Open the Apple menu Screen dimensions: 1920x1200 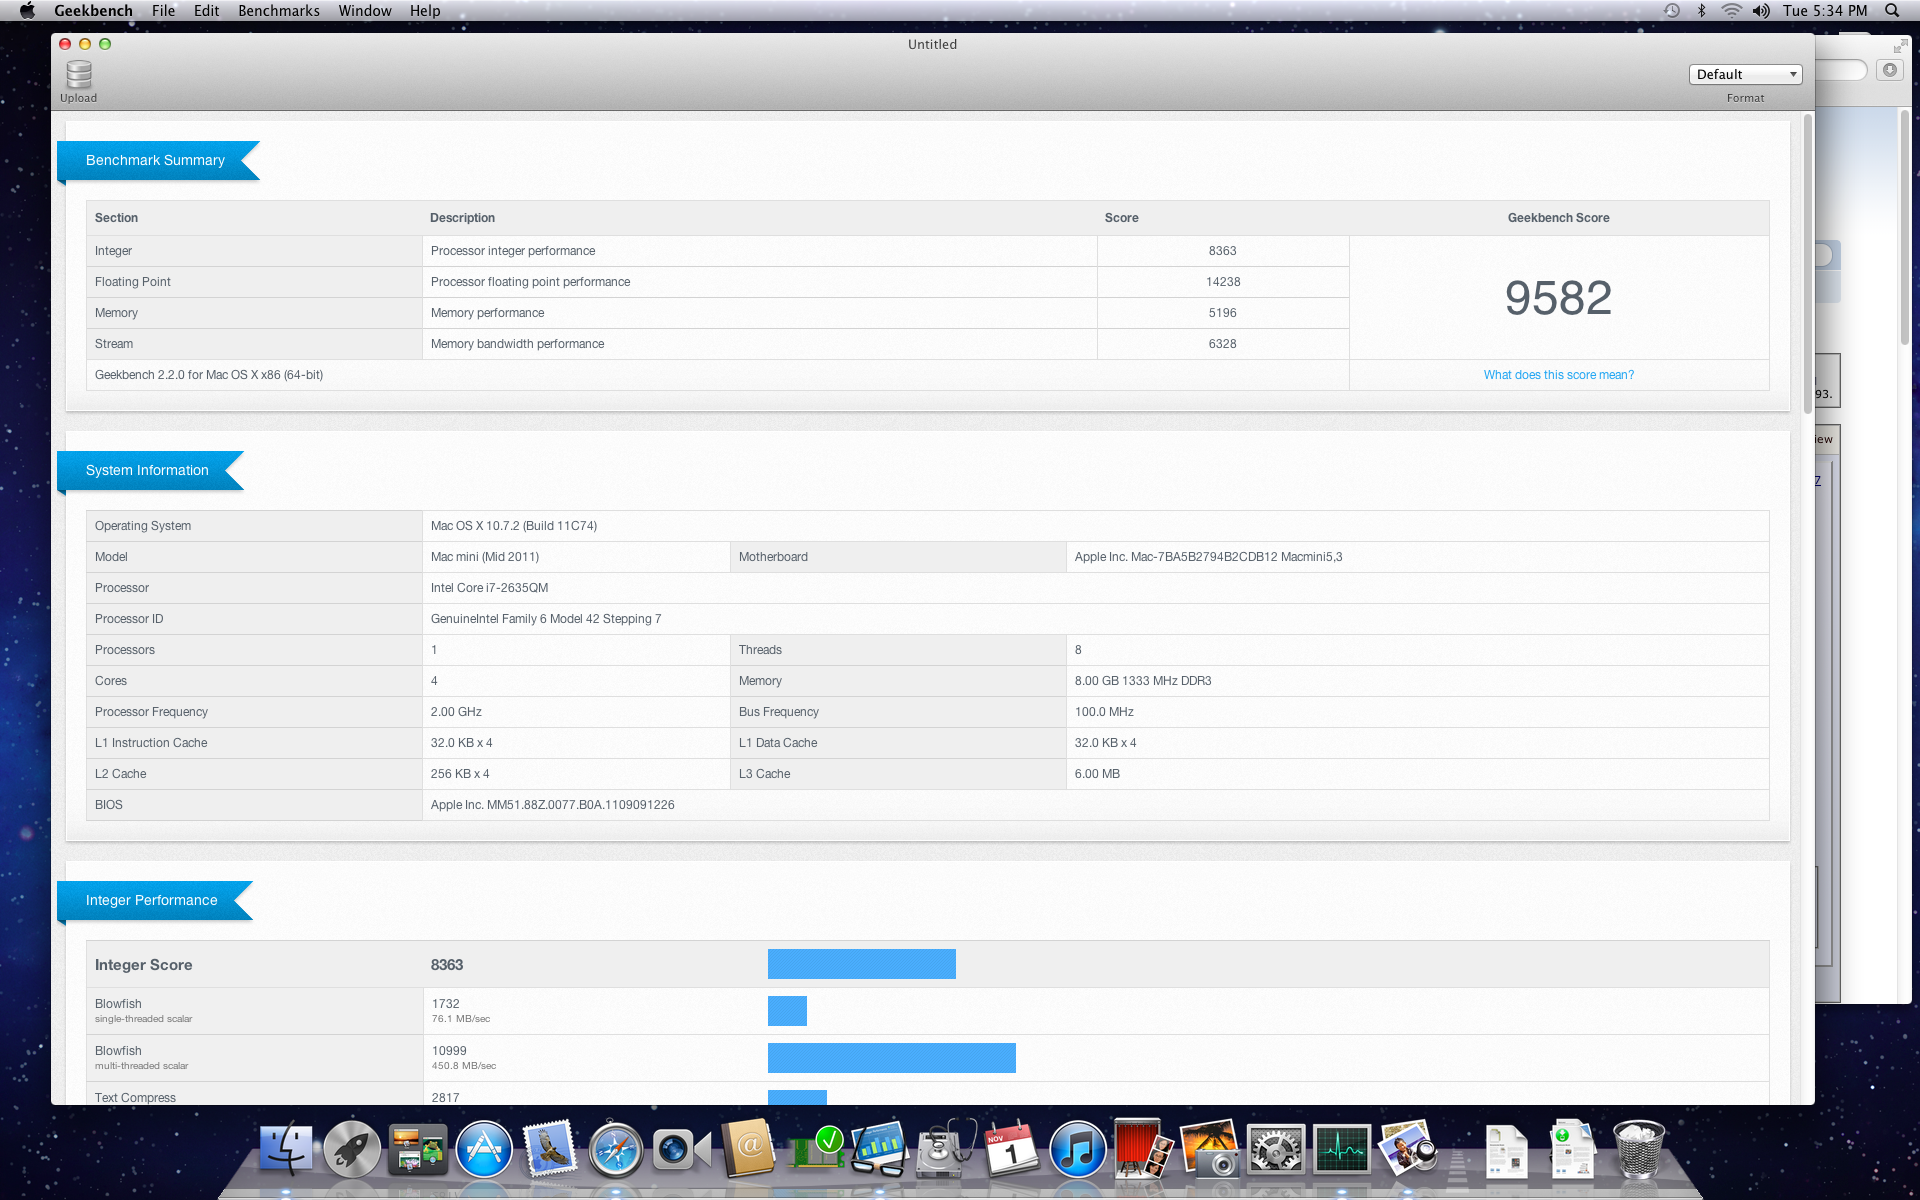pos(27,10)
